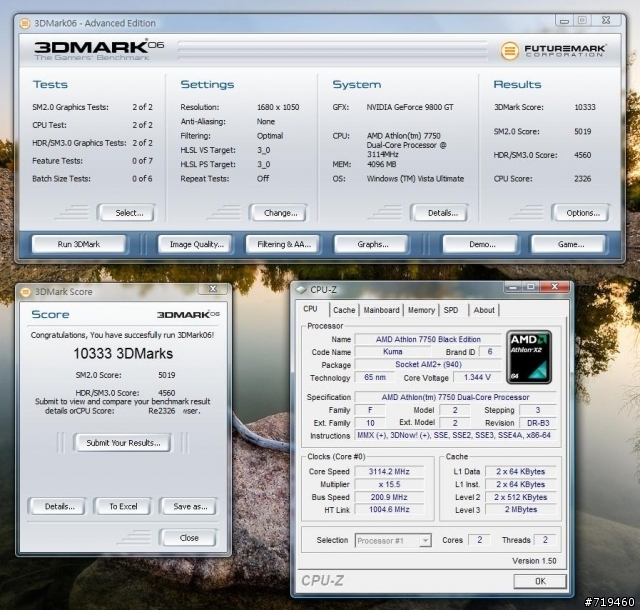
Task: Minimize the 3DMark06 main window
Action: point(564,21)
